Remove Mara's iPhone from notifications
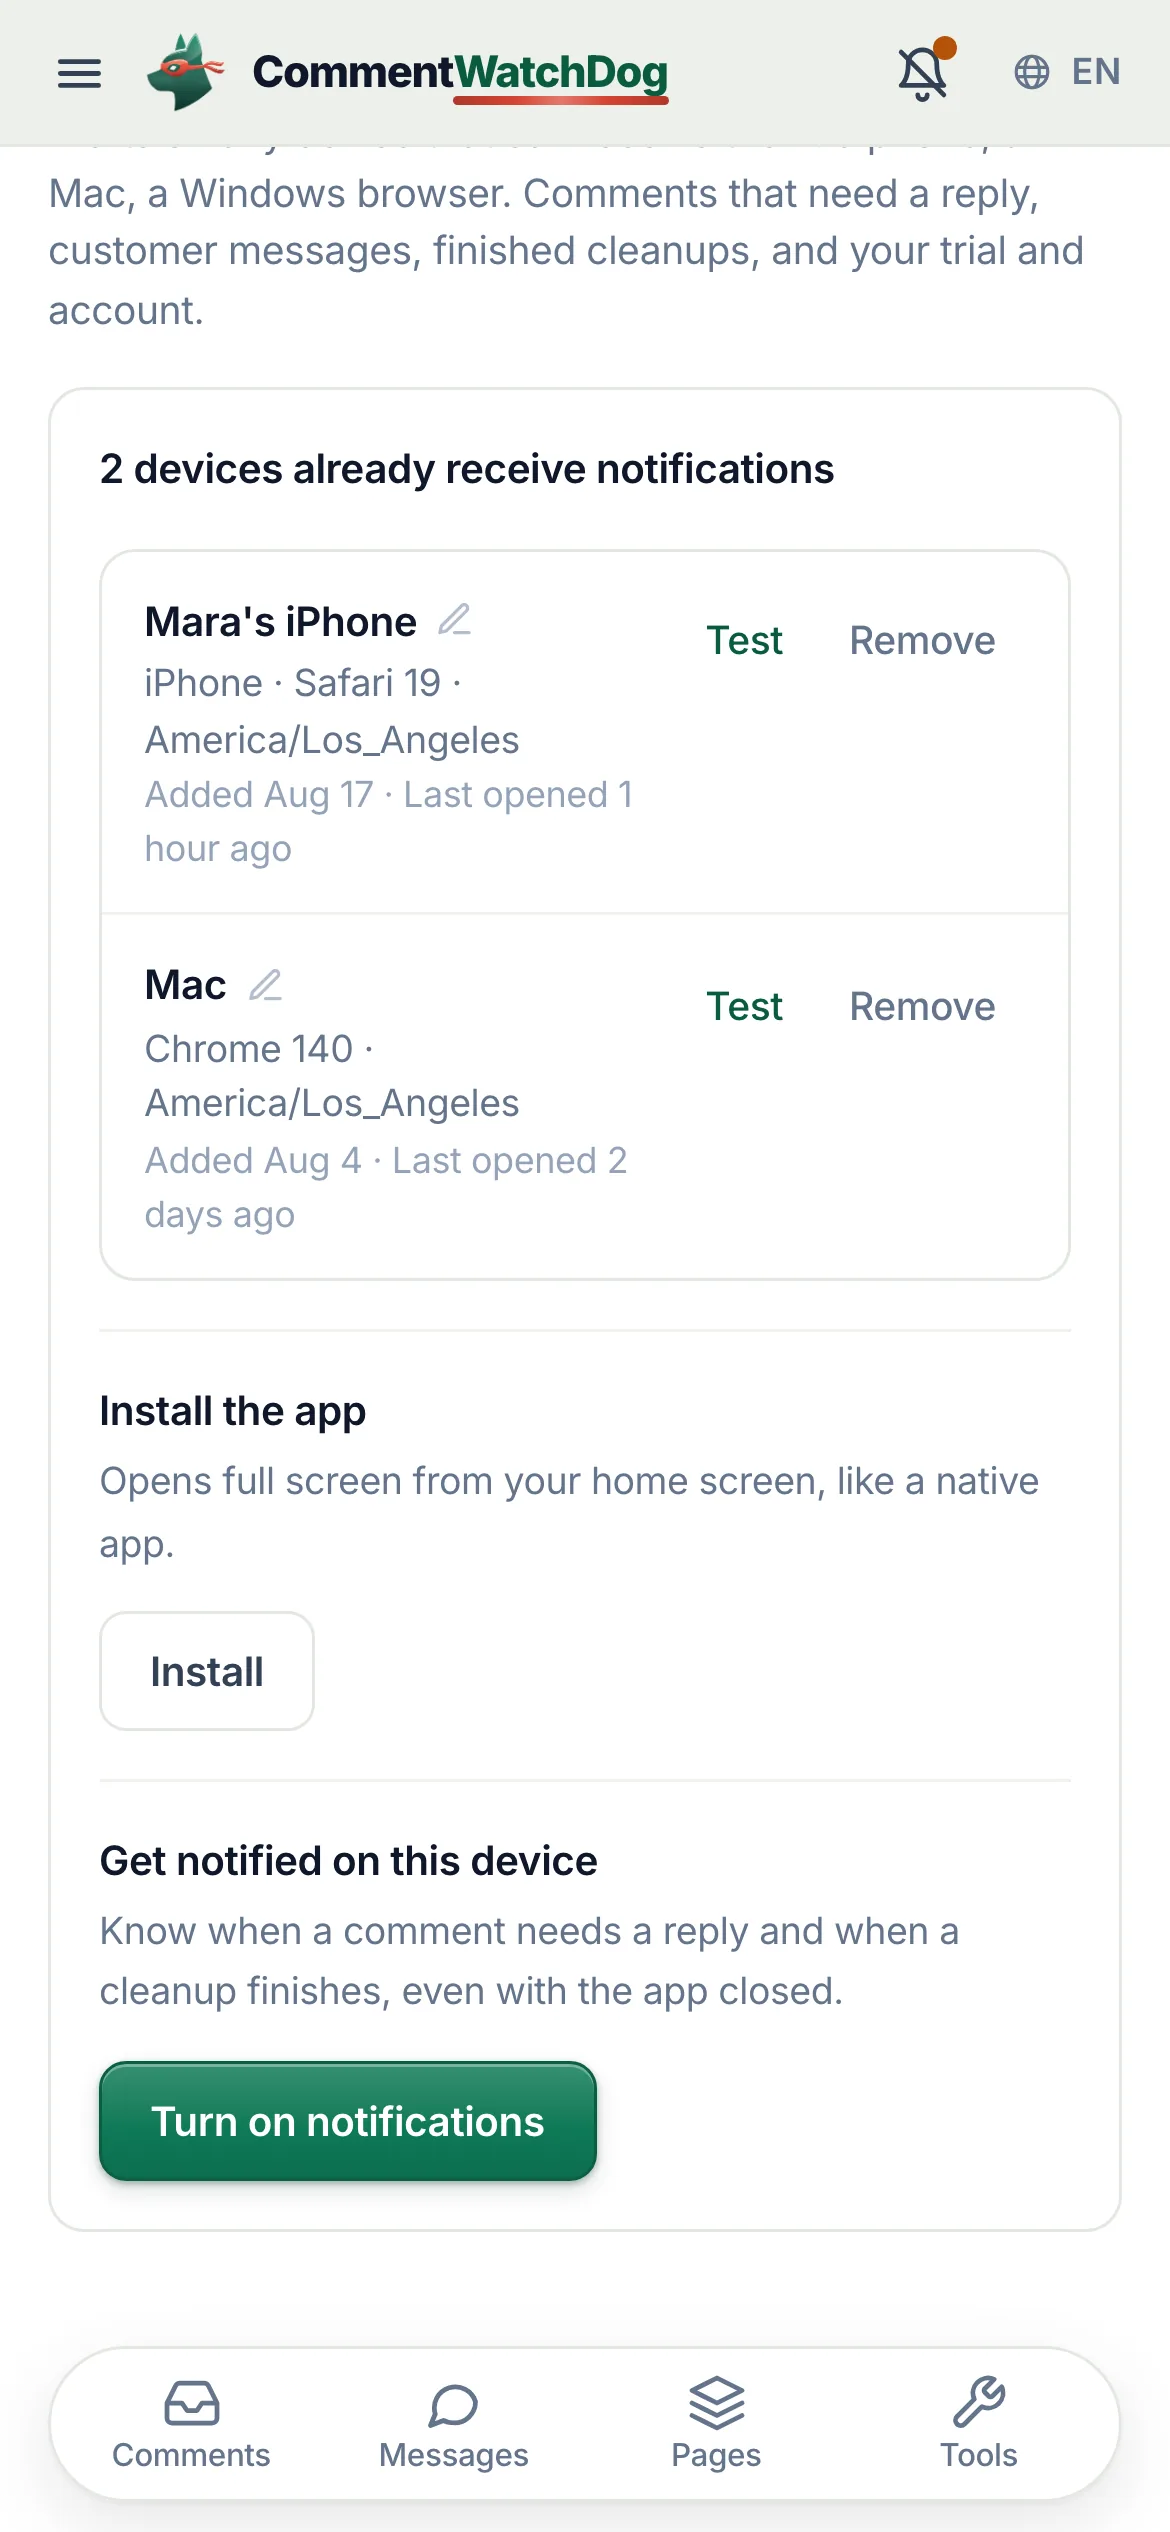This screenshot has height=2532, width=1170. (922, 641)
